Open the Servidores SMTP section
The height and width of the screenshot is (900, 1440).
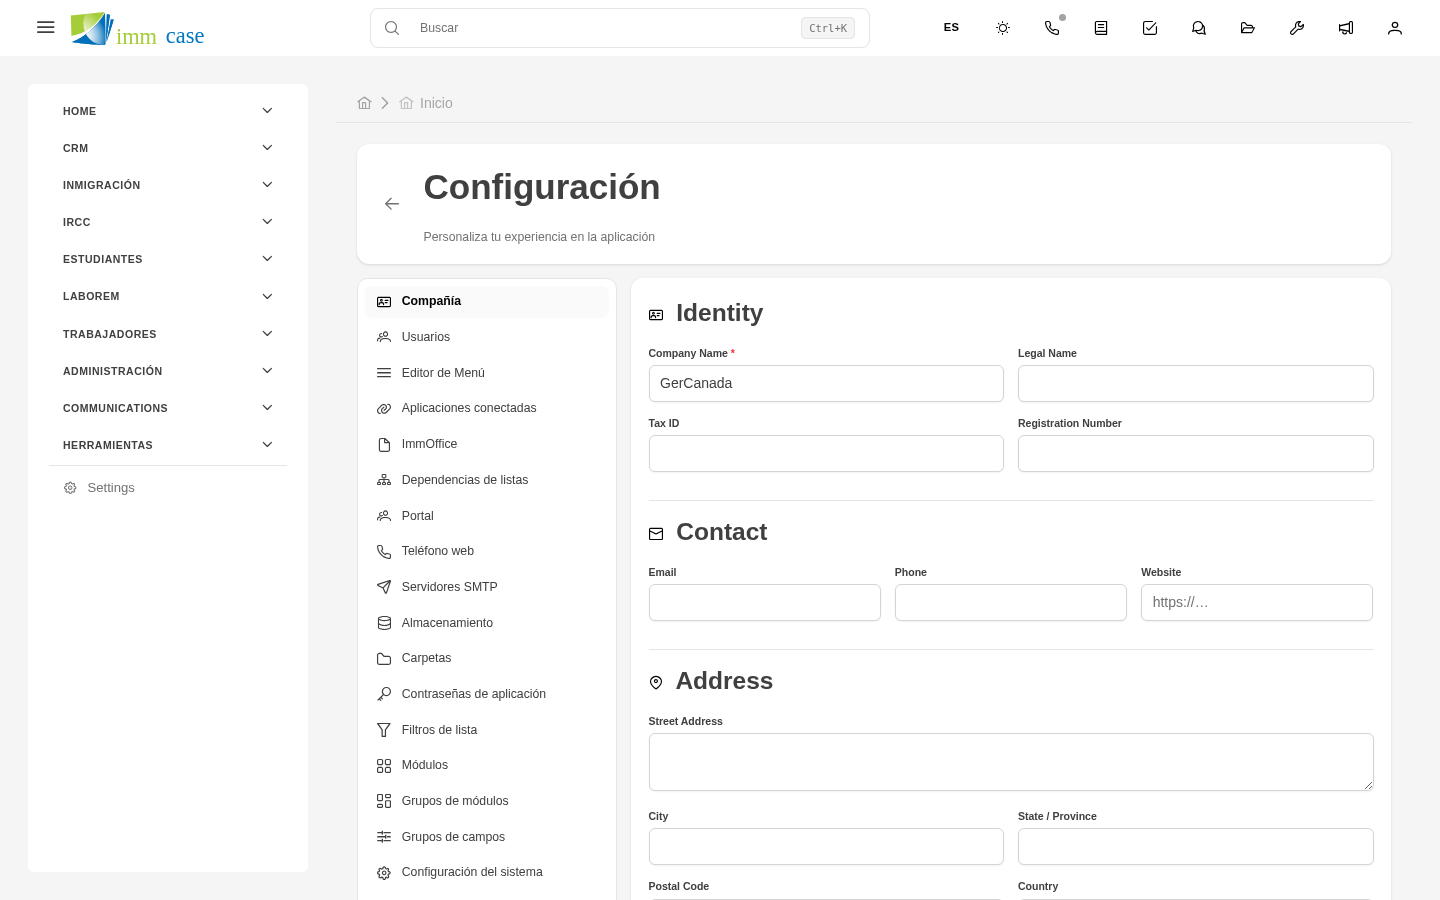pos(487,587)
